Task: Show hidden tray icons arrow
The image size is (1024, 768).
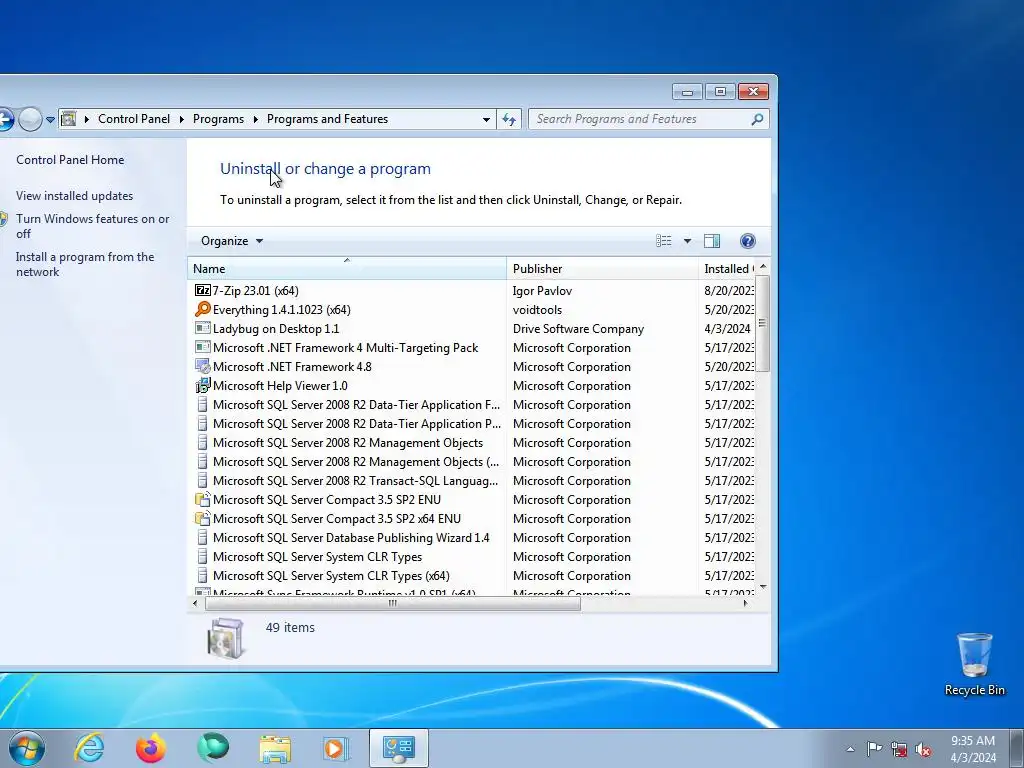Action: coord(850,750)
